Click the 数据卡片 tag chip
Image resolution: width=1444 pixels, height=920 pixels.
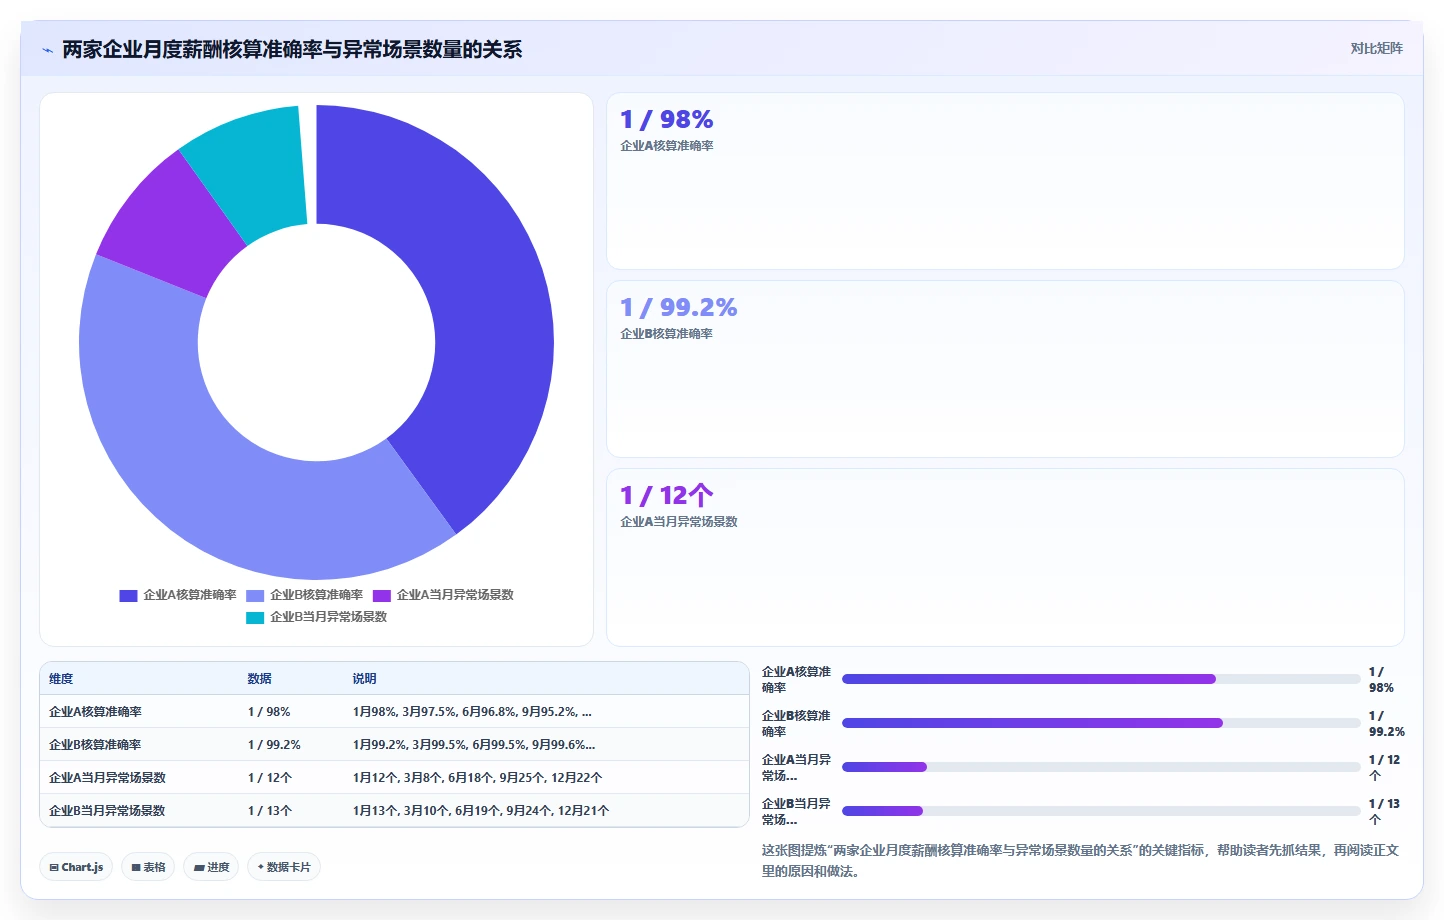coord(284,867)
